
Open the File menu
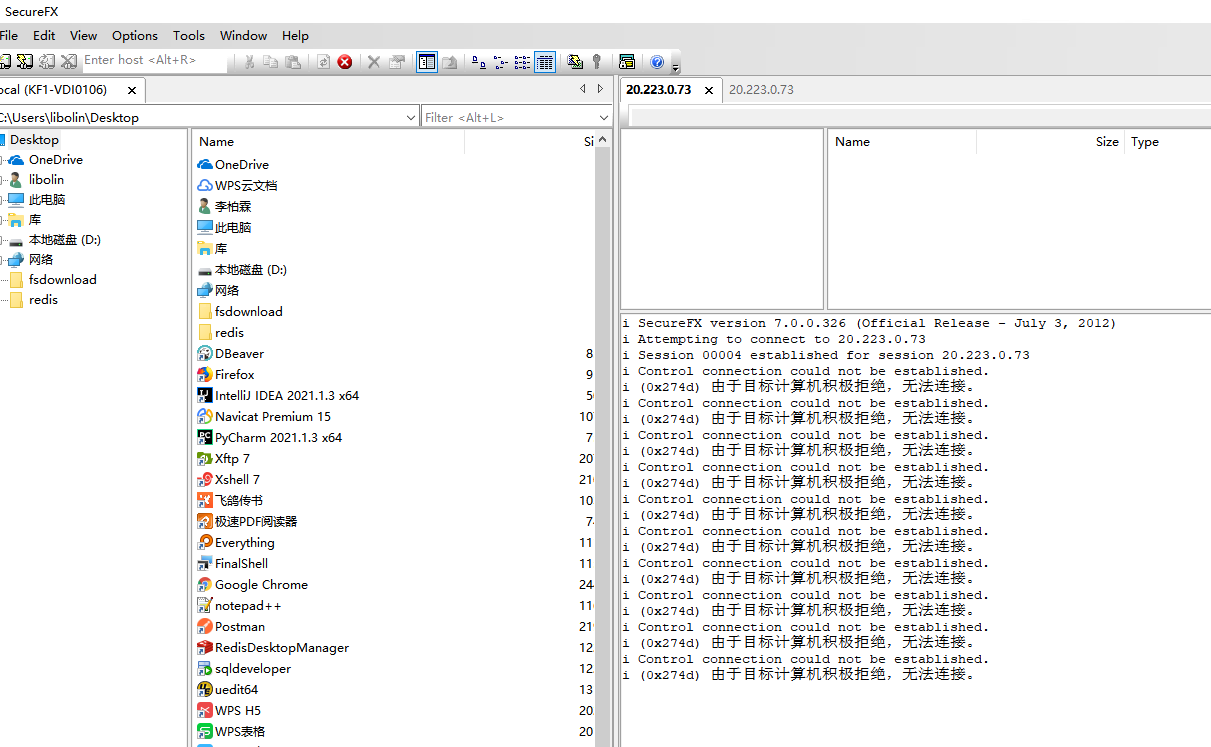8,35
